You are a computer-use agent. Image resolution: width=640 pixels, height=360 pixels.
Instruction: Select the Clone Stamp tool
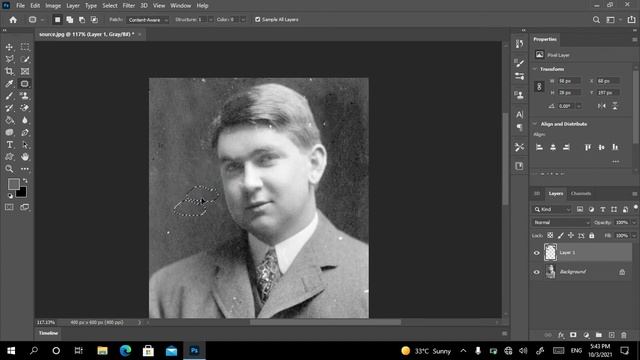click(x=25, y=96)
